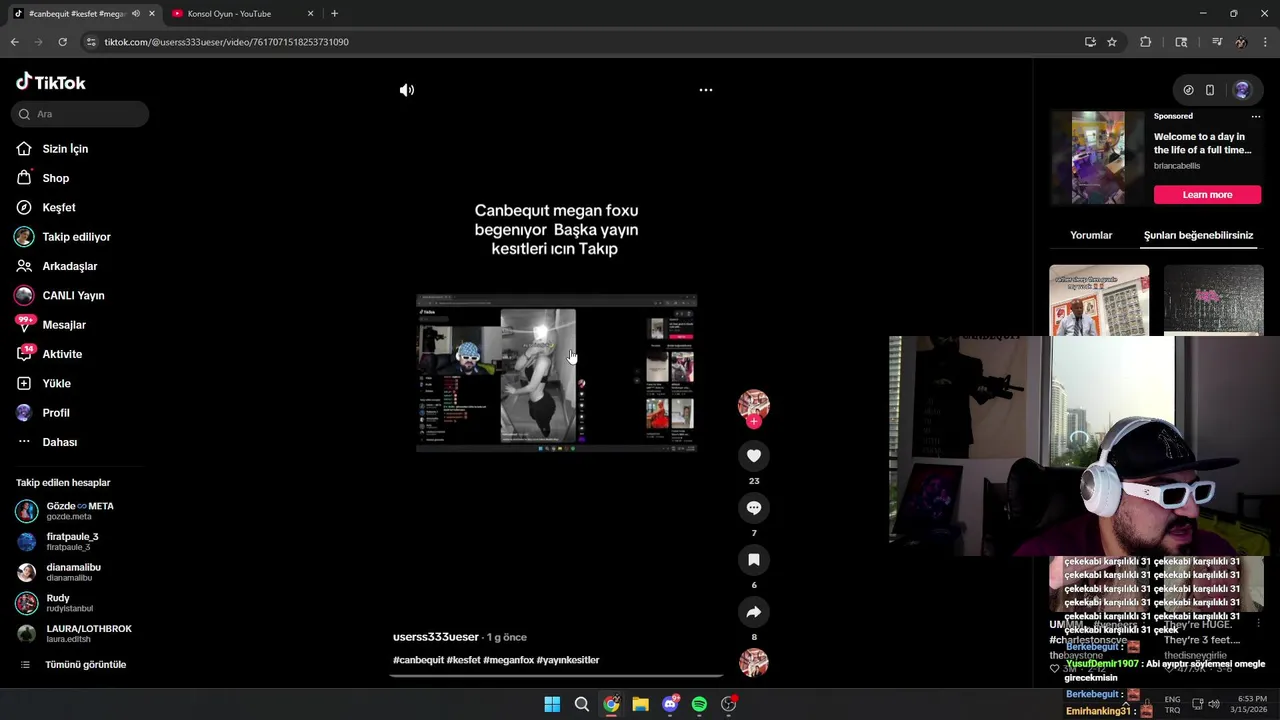This screenshot has width=1280, height=720.
Task: Open the sponsored ad thumbnail
Action: coord(1098,157)
